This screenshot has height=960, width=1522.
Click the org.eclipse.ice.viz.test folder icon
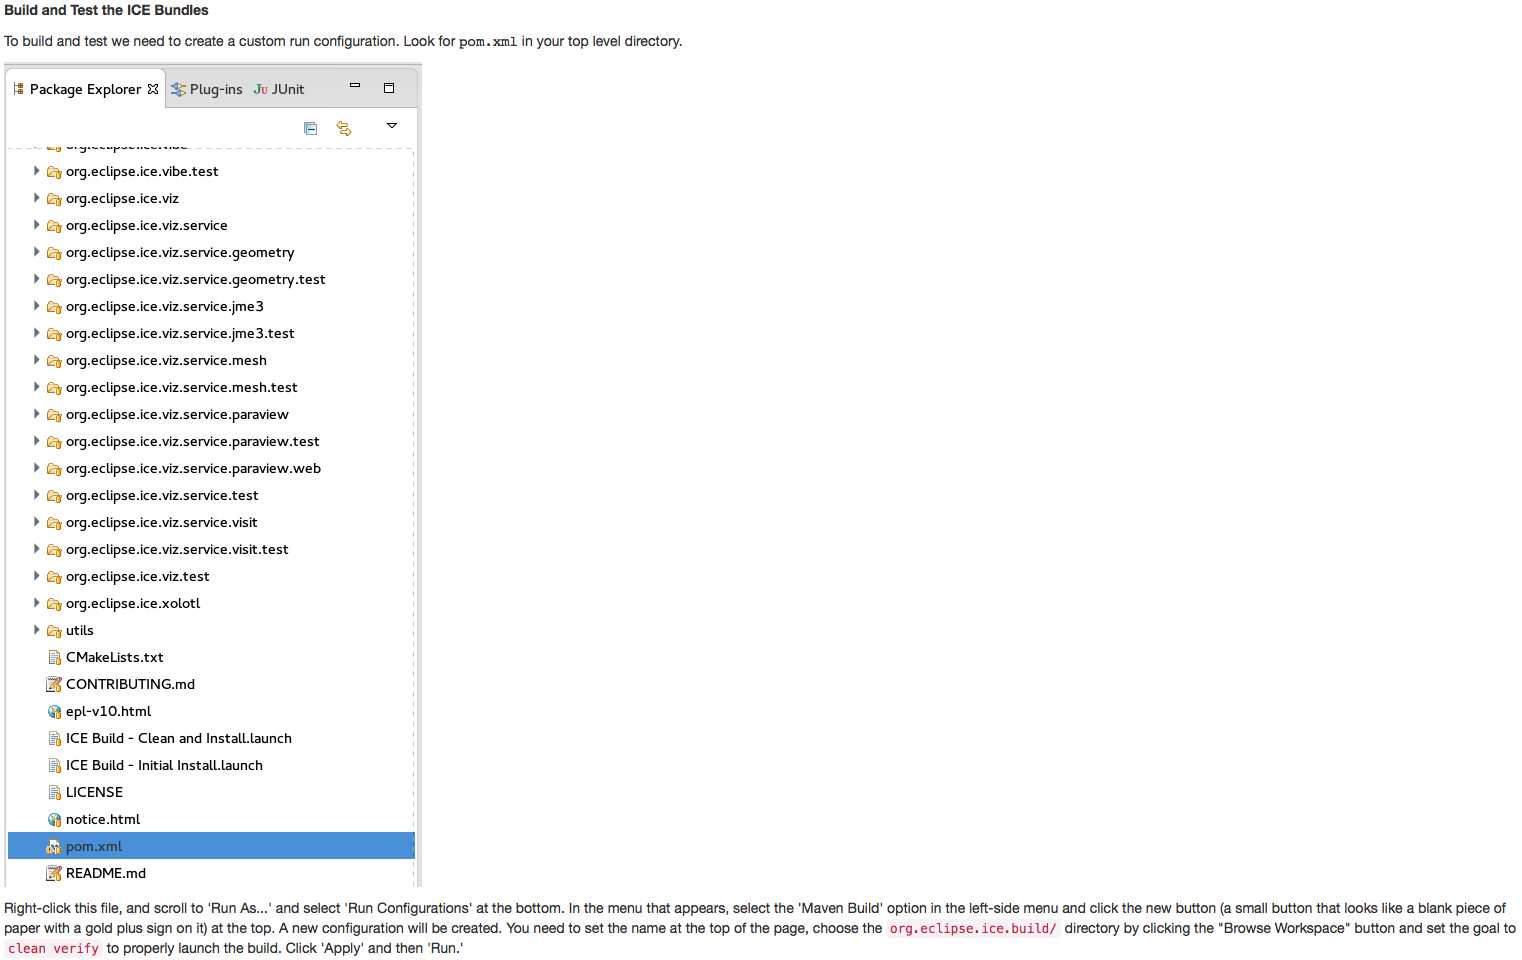pyautogui.click(x=54, y=577)
